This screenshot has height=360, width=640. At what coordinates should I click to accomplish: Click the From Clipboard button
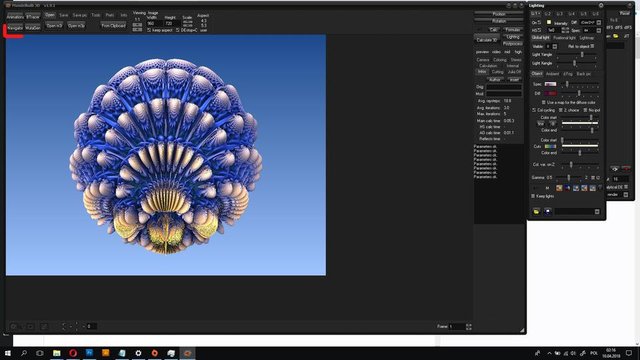[x=113, y=26]
